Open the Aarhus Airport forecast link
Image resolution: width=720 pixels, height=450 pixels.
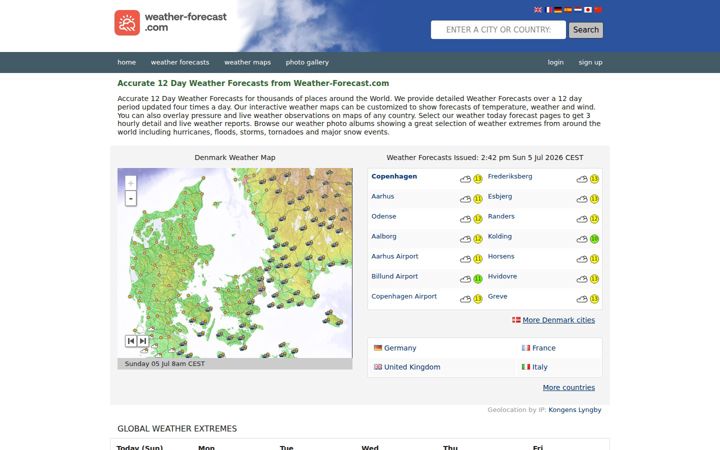pyautogui.click(x=395, y=256)
